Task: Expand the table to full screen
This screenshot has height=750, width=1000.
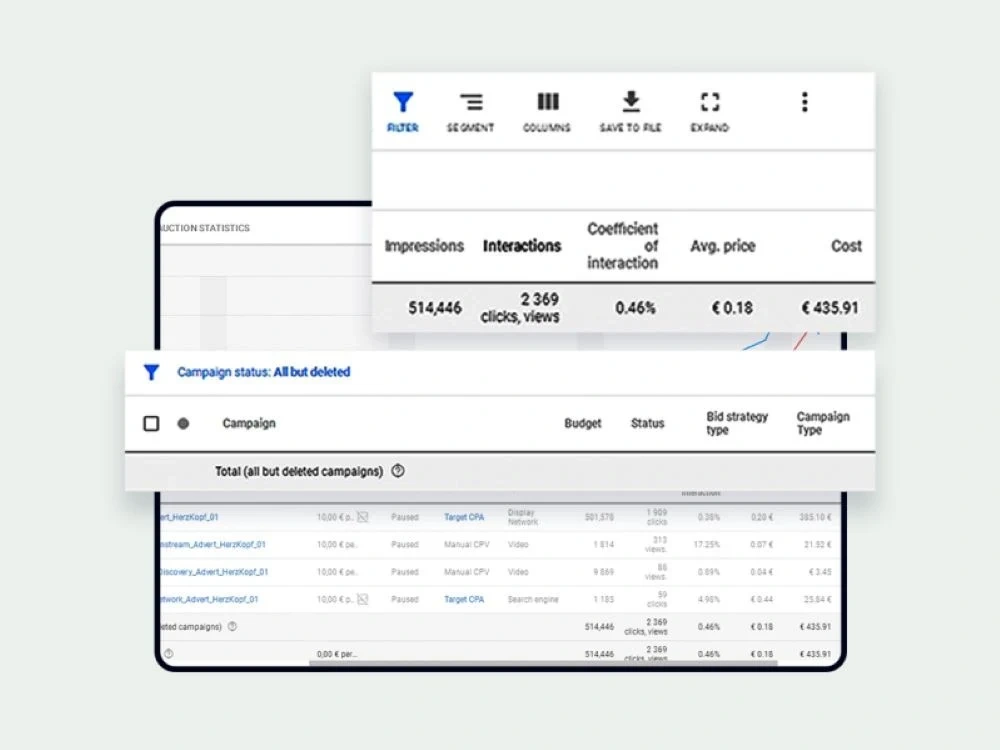Action: point(710,111)
